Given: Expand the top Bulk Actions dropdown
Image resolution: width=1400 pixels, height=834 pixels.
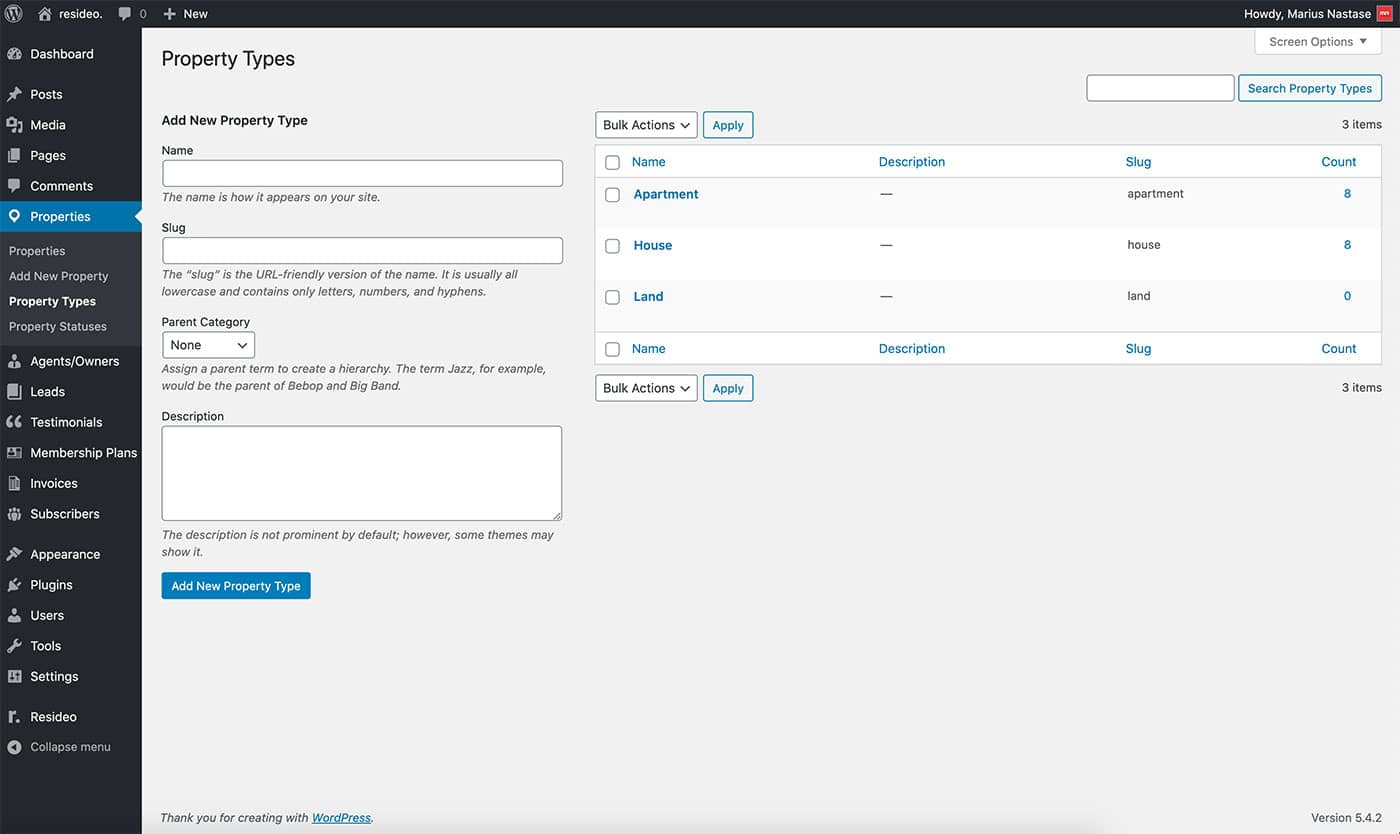Looking at the screenshot, I should (646, 125).
